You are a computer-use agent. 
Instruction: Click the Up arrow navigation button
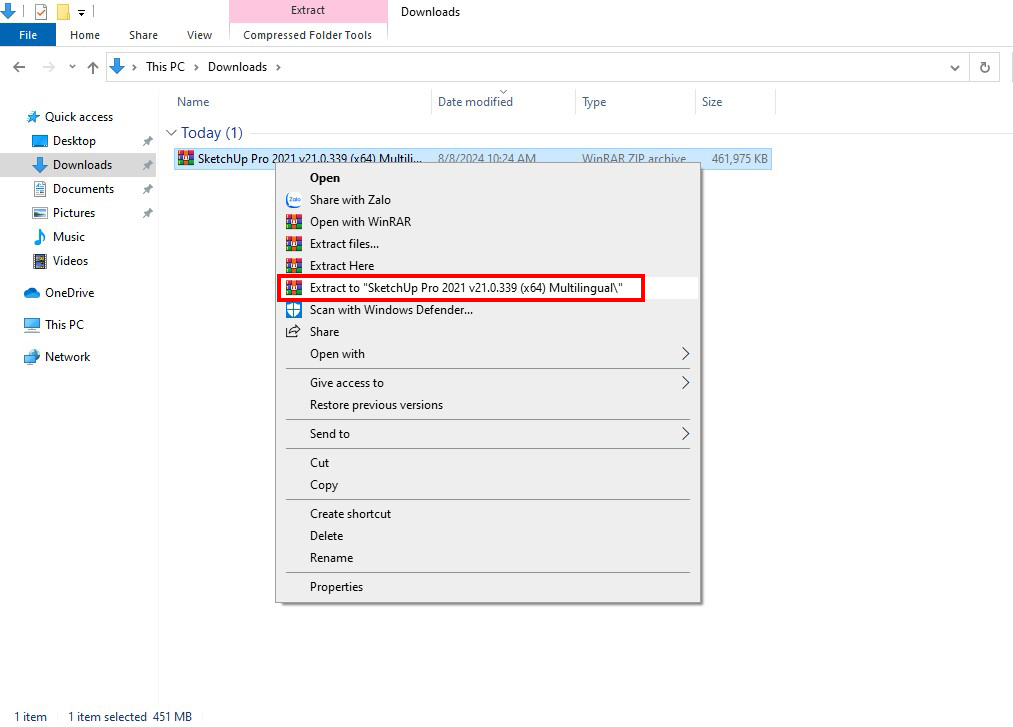coord(93,67)
